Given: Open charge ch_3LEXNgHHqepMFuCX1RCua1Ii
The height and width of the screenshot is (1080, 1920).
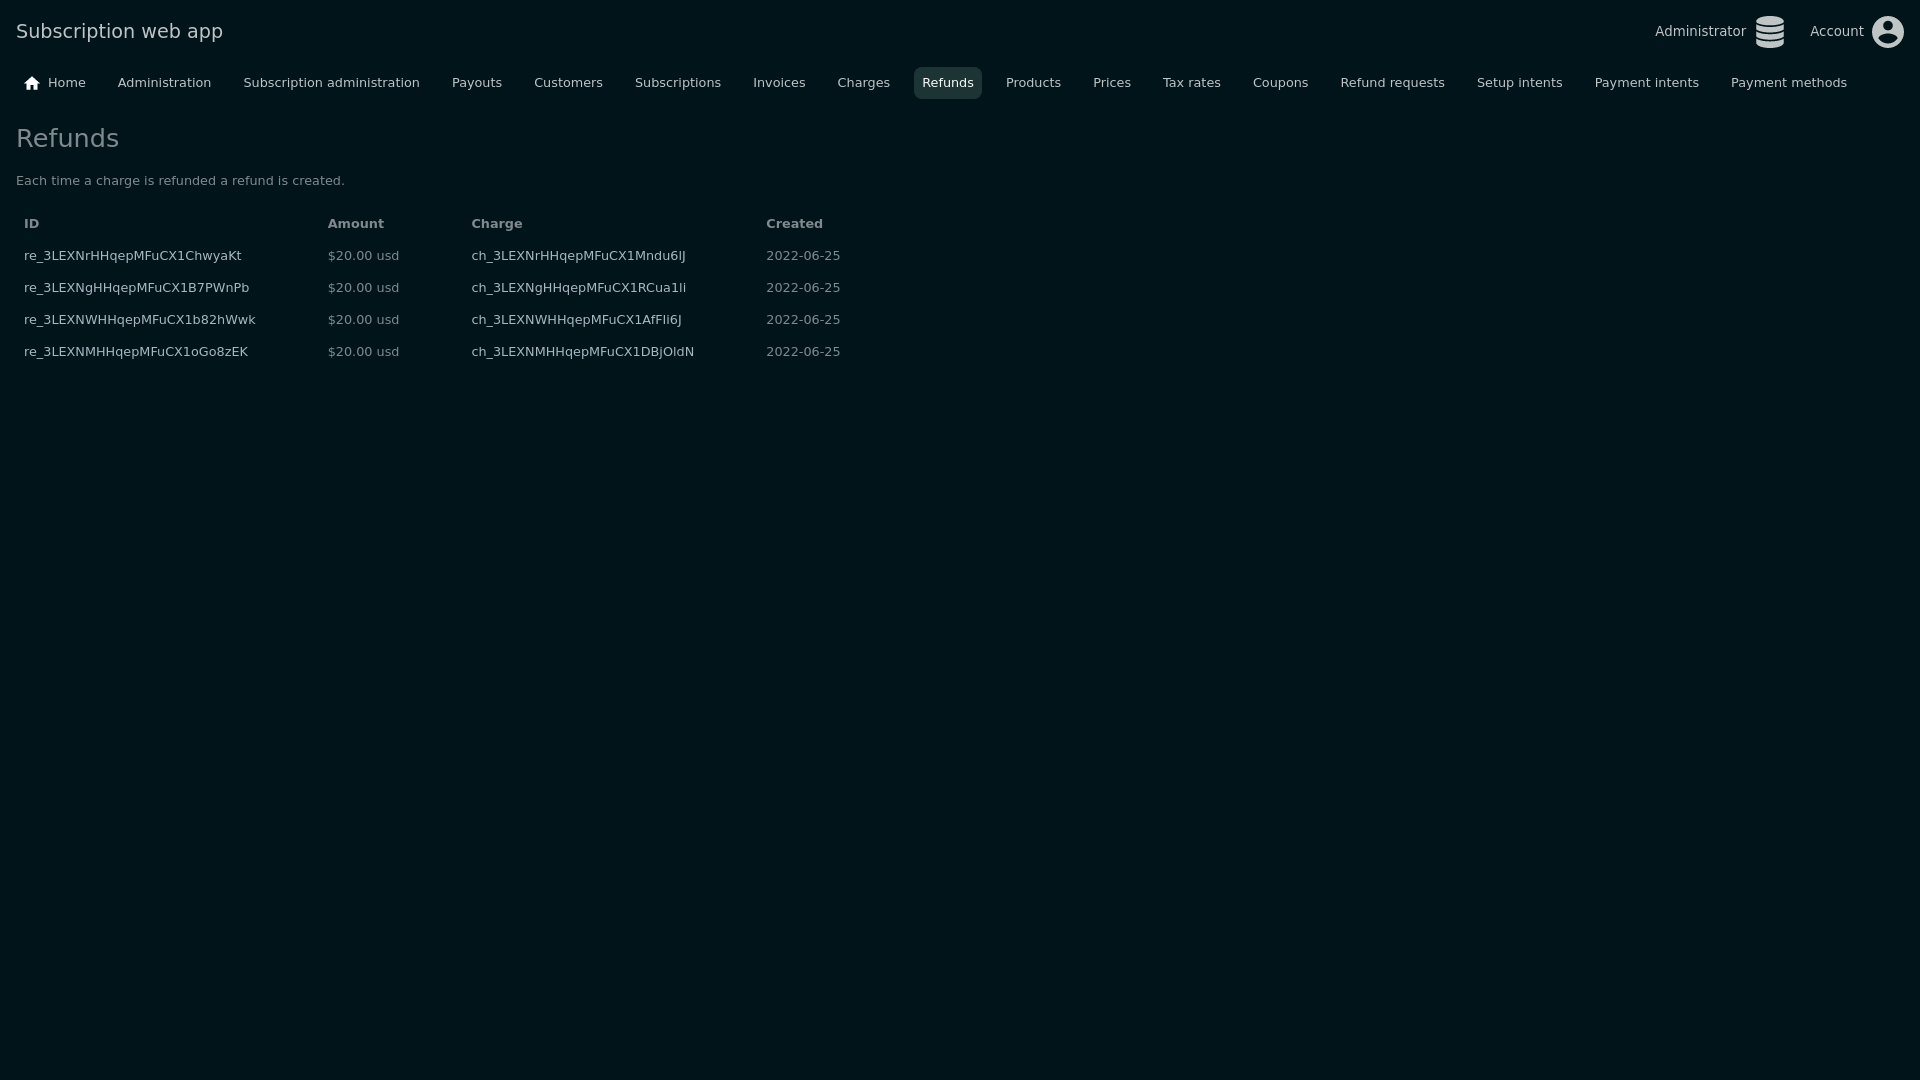Looking at the screenshot, I should click(x=578, y=288).
